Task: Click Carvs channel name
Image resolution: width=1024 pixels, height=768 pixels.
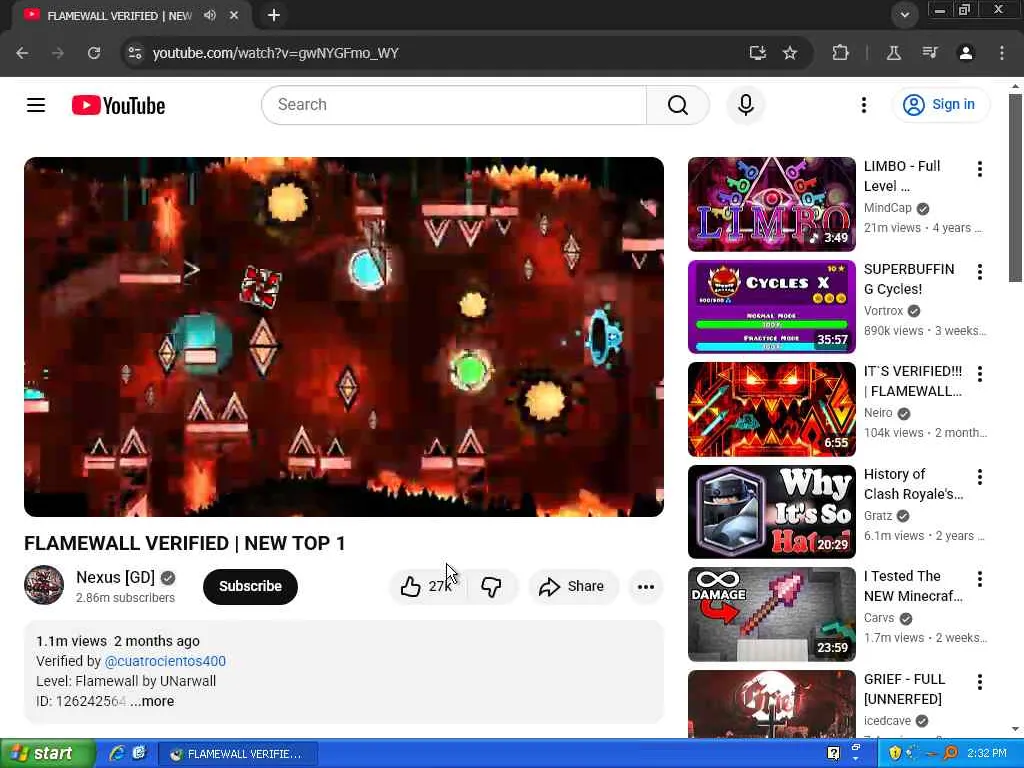Action: click(x=879, y=618)
